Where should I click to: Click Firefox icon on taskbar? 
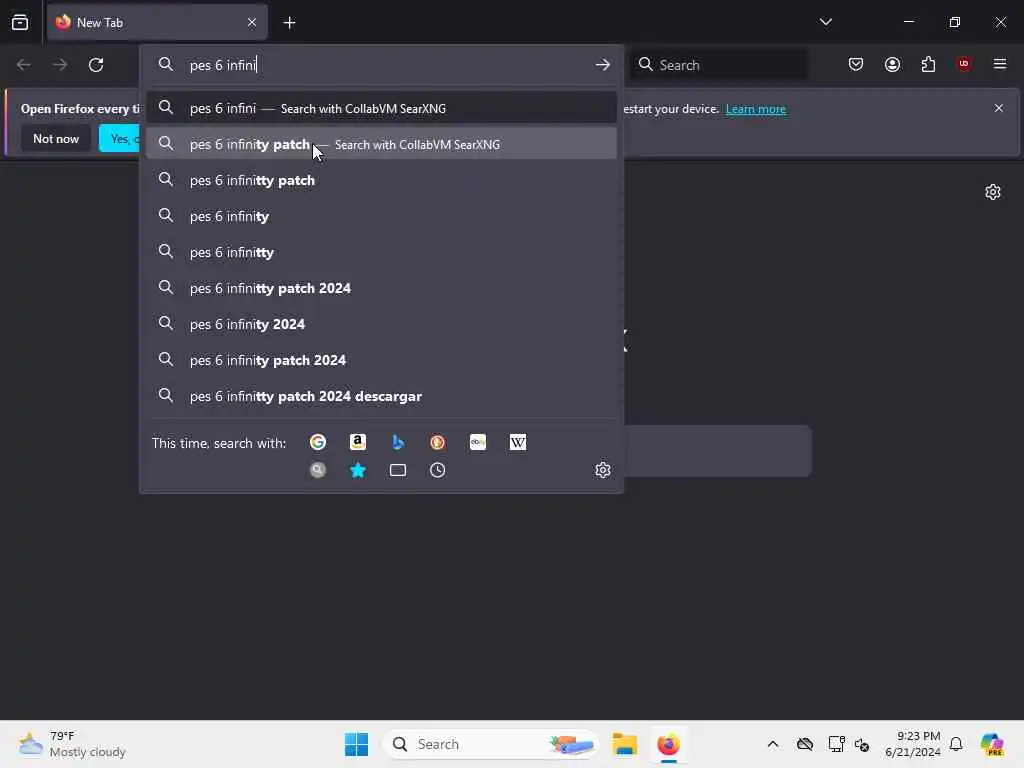[669, 744]
